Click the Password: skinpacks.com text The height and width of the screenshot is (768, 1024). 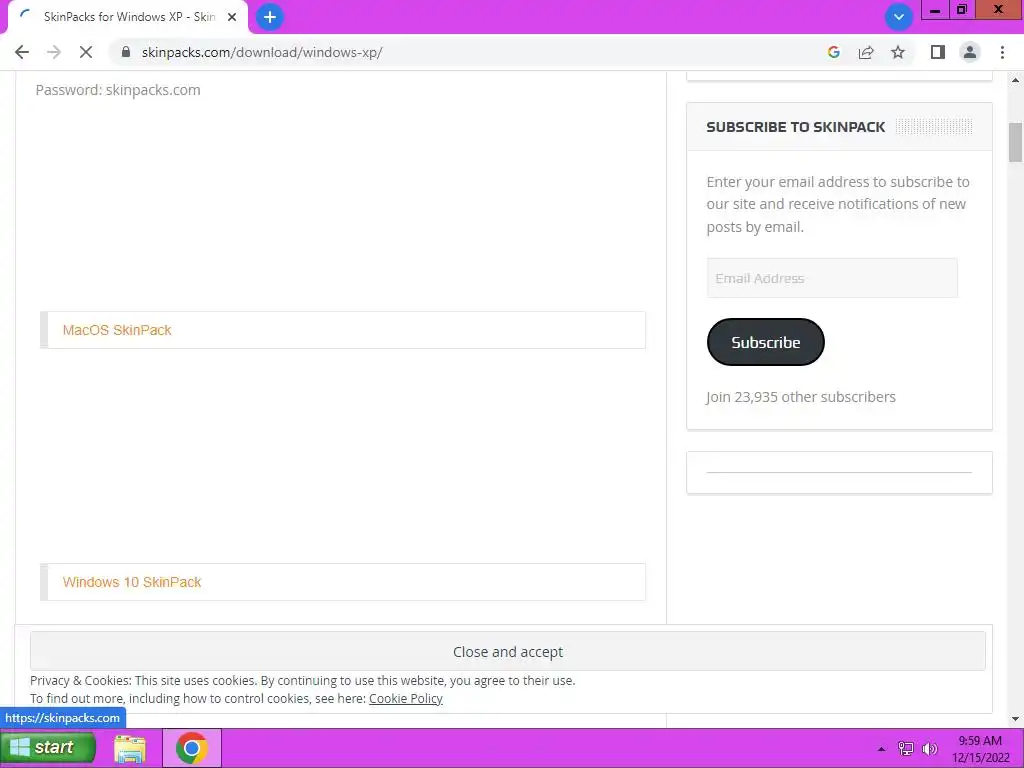tap(118, 90)
